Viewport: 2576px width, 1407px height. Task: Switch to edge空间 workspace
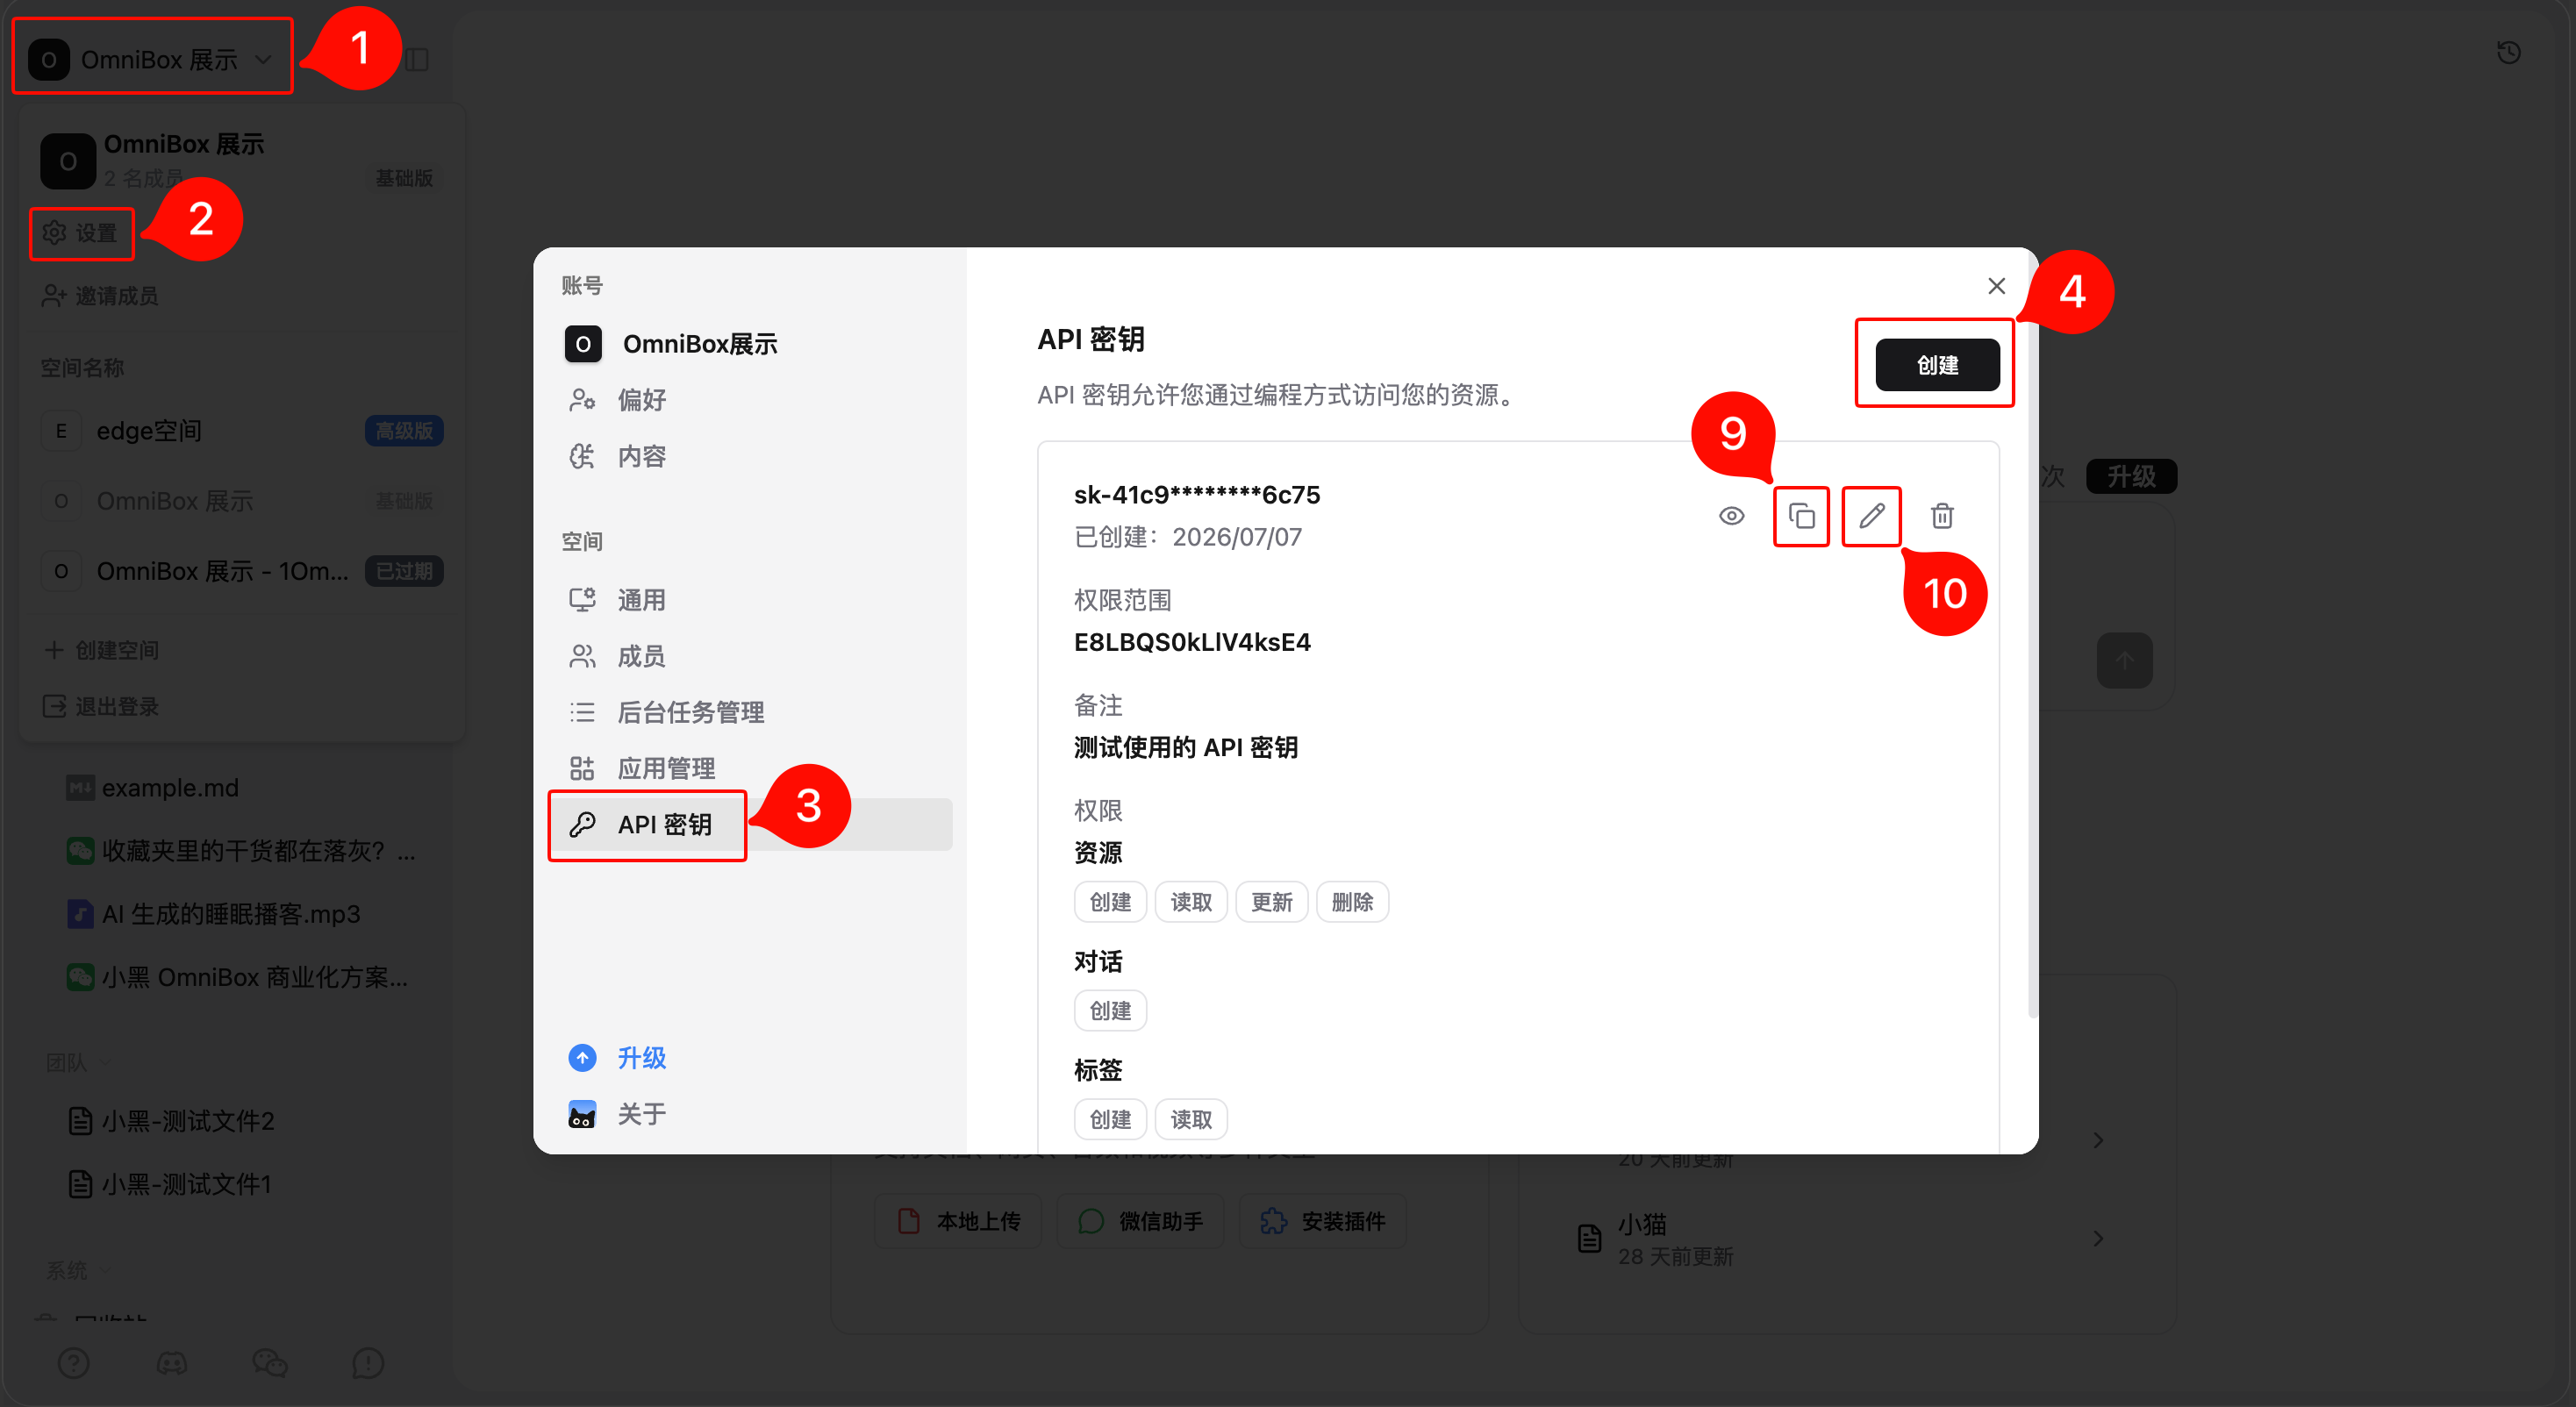pyautogui.click(x=242, y=431)
